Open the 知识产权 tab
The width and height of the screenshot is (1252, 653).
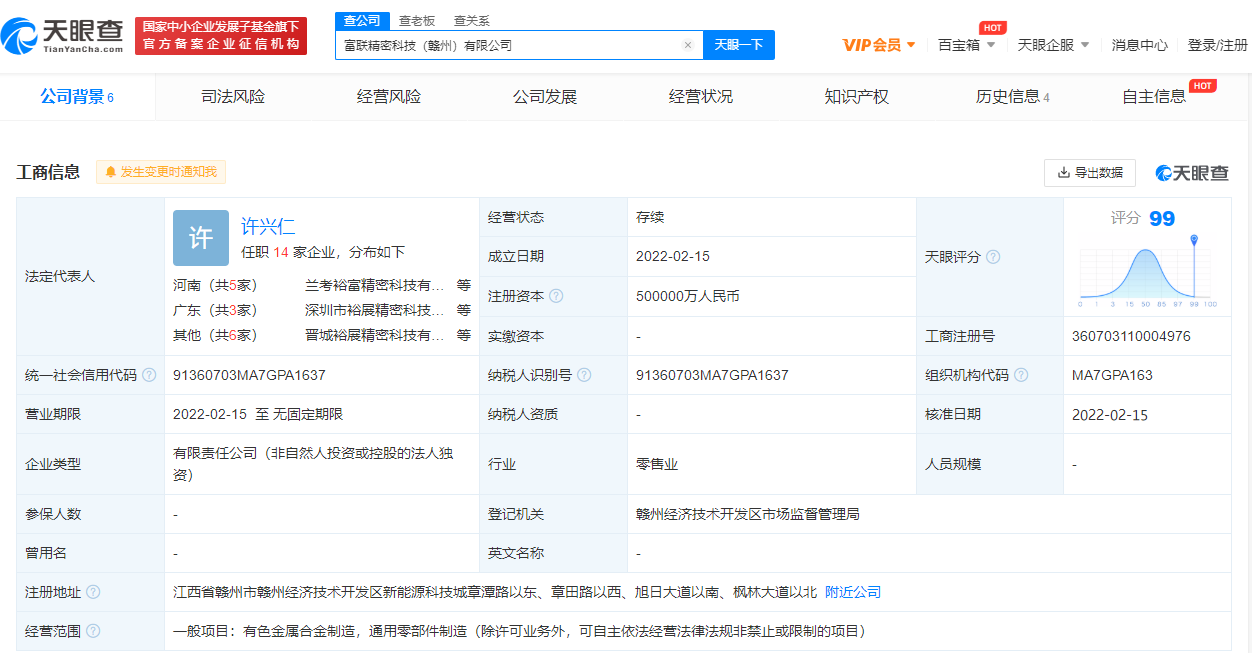[x=856, y=97]
